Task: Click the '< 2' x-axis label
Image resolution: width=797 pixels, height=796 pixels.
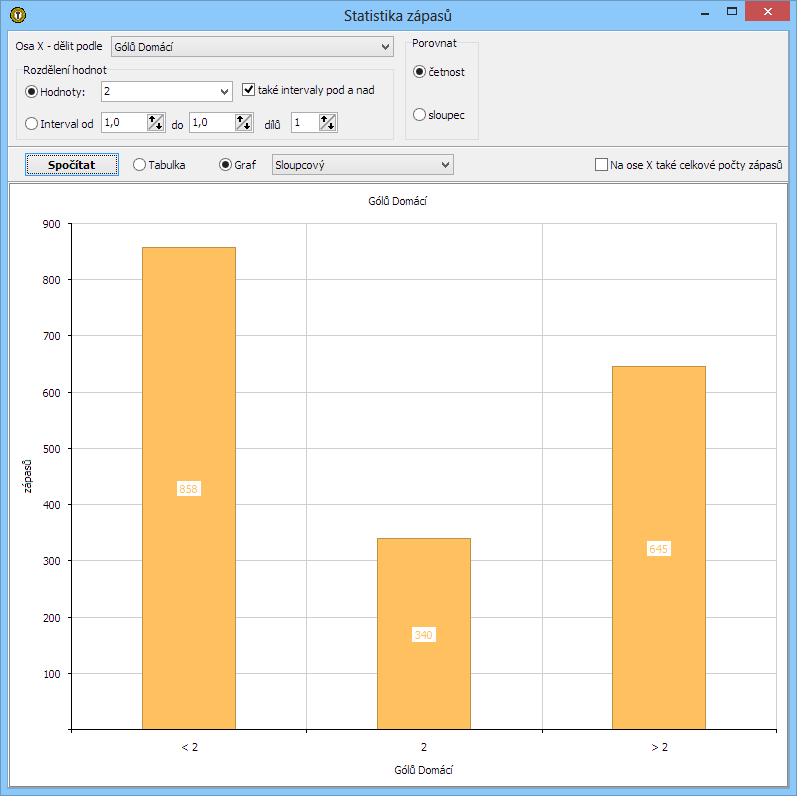Action: (x=190, y=747)
